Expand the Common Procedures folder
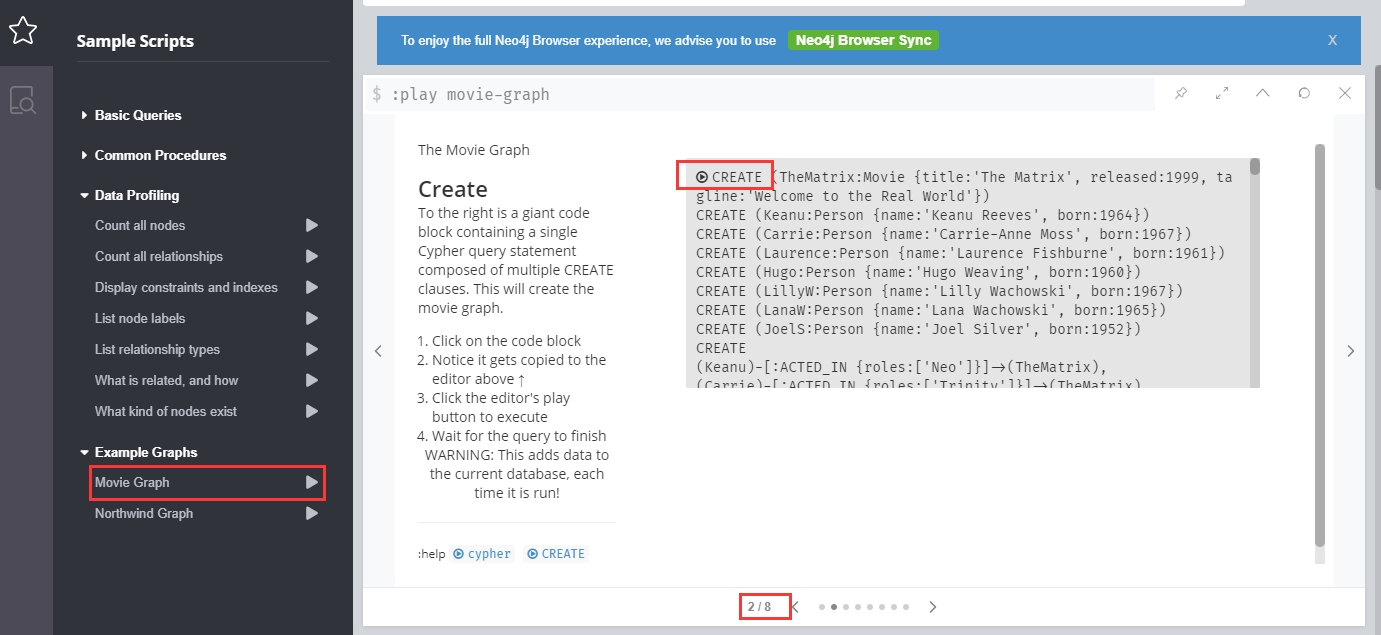 160,155
